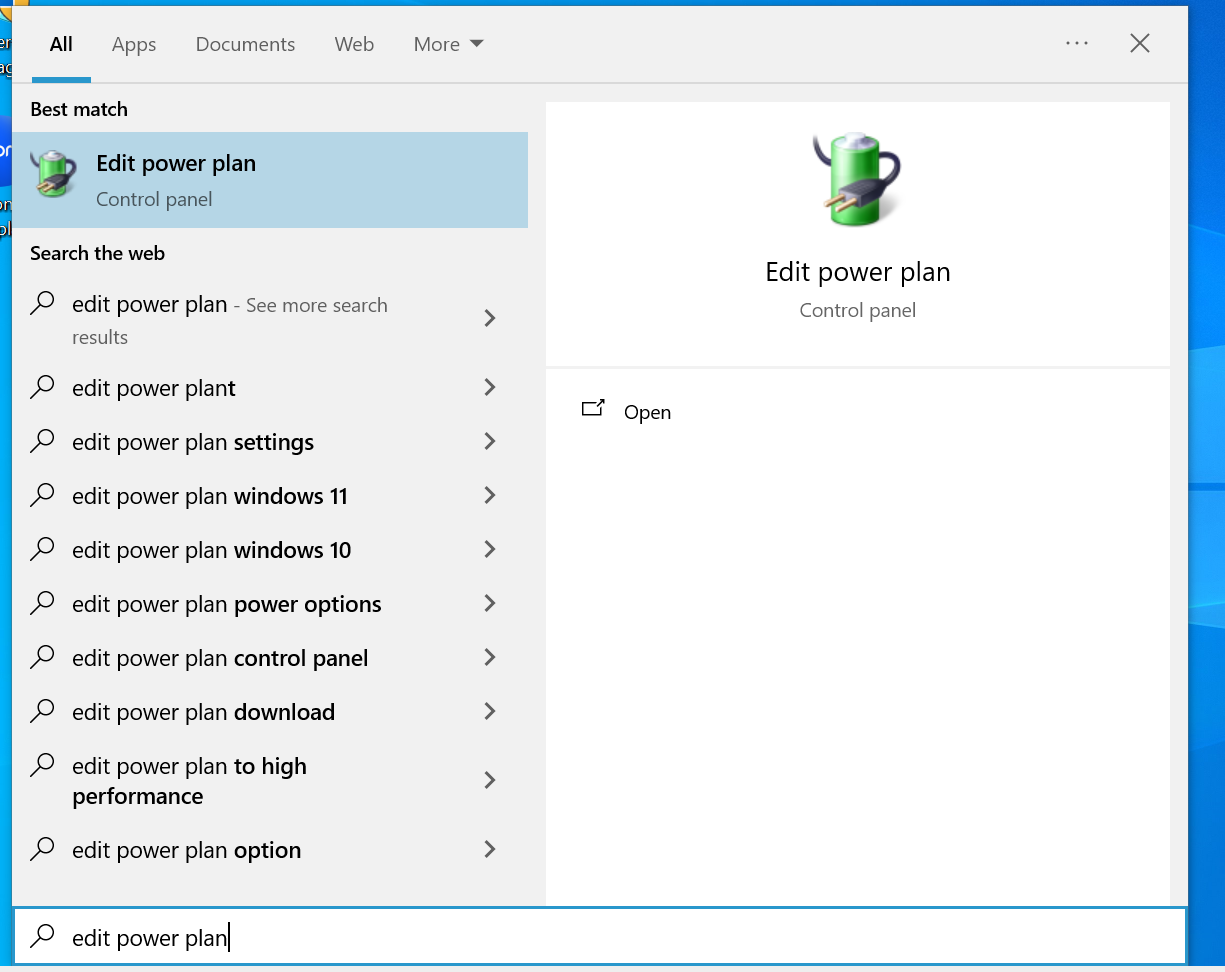Expand arrow for 'edit power plan windows 11'
The width and height of the screenshot is (1225, 972).
(x=489, y=495)
